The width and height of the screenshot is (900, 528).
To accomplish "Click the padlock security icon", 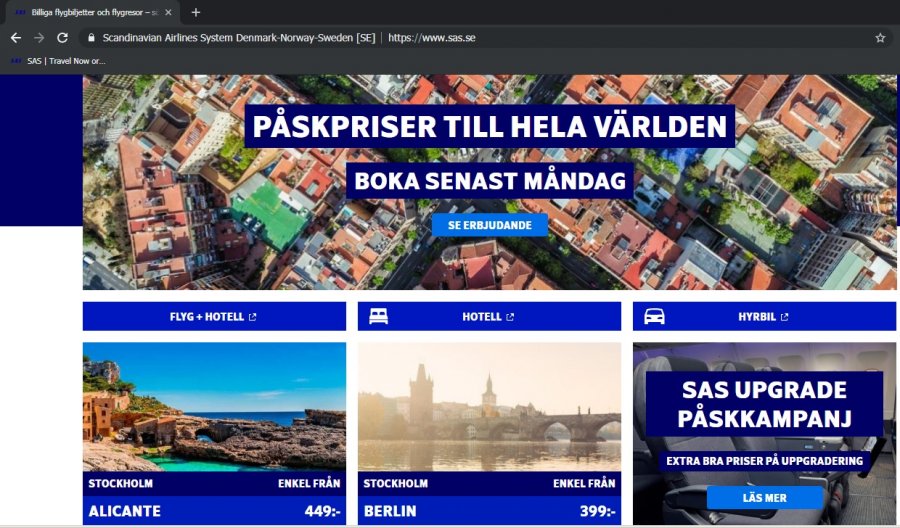I will tap(91, 38).
